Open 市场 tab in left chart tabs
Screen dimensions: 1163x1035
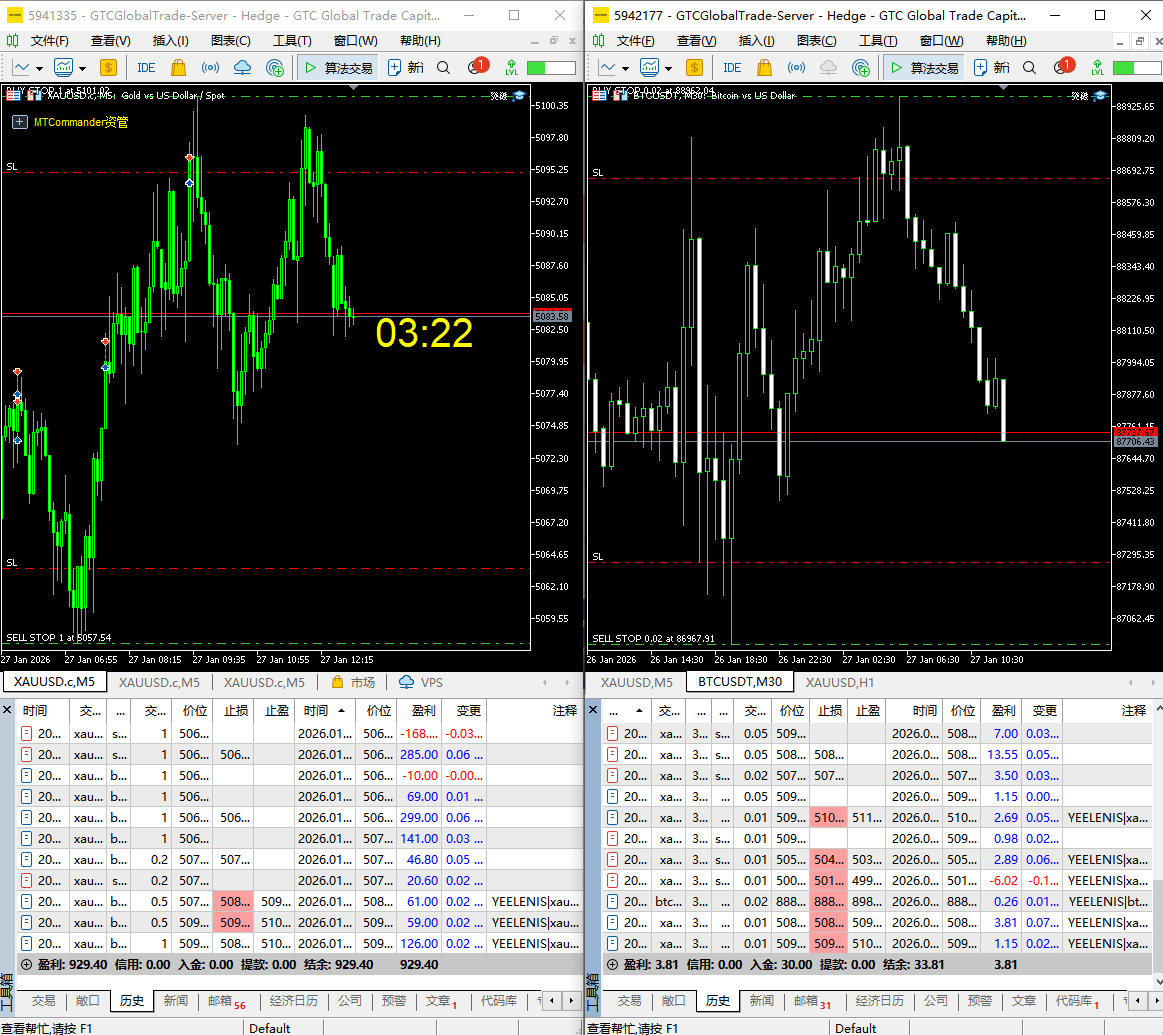(354, 682)
